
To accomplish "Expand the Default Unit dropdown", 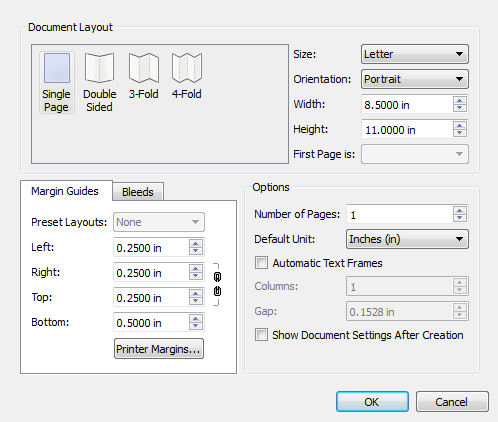I will pyautogui.click(x=407, y=239).
